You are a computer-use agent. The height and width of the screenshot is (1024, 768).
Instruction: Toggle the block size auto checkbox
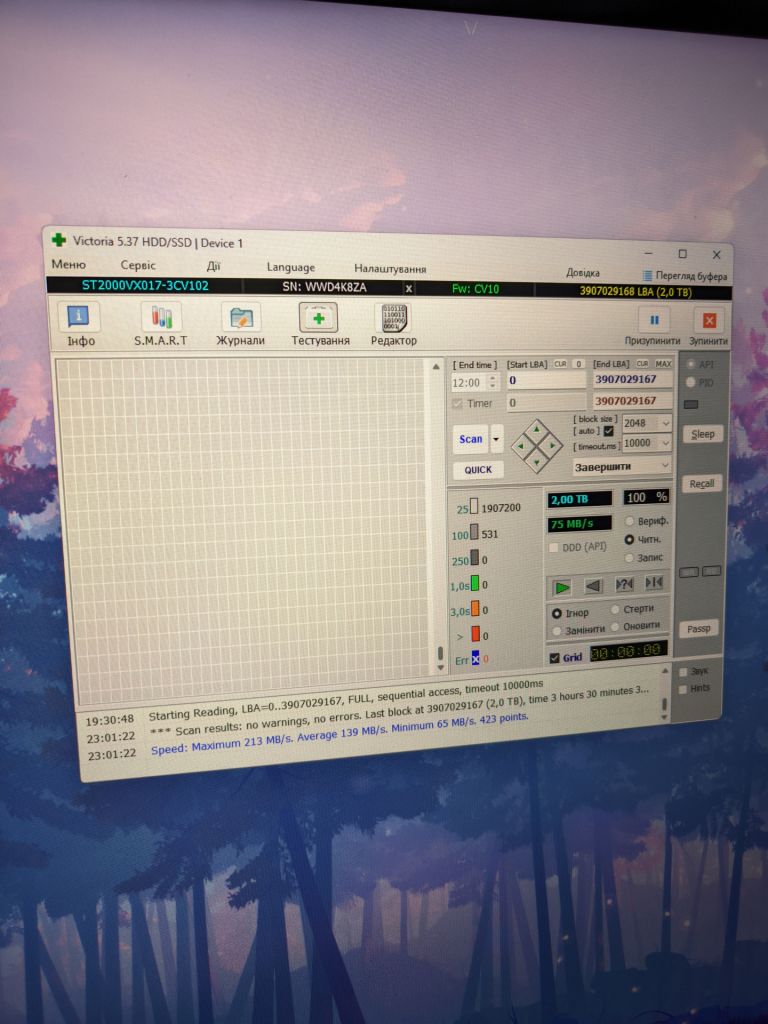(x=609, y=431)
